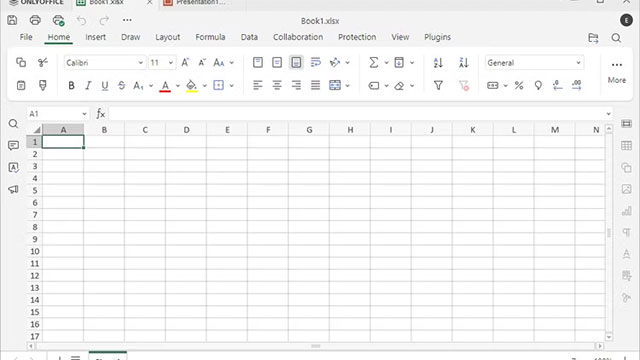This screenshot has height=360, width=640.
Task: Align text to top
Action: tap(258, 62)
